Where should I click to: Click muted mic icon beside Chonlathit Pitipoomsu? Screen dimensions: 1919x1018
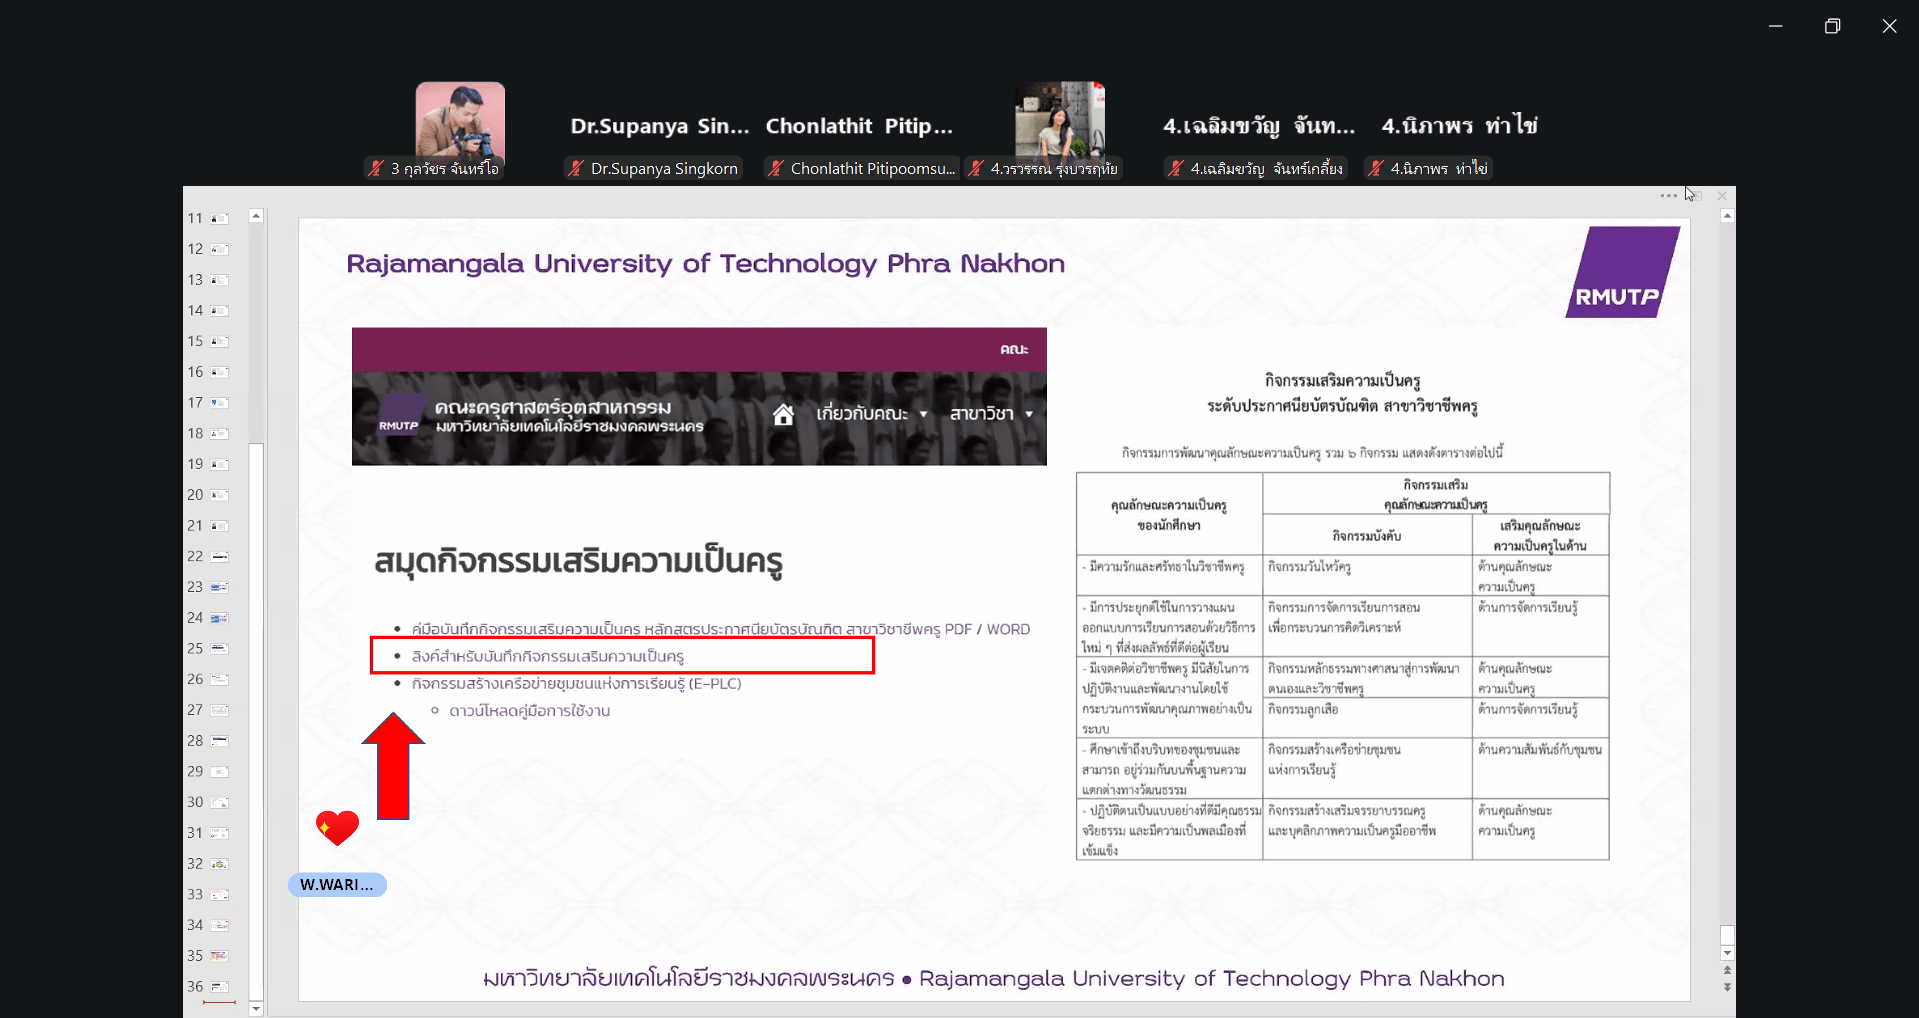776,169
